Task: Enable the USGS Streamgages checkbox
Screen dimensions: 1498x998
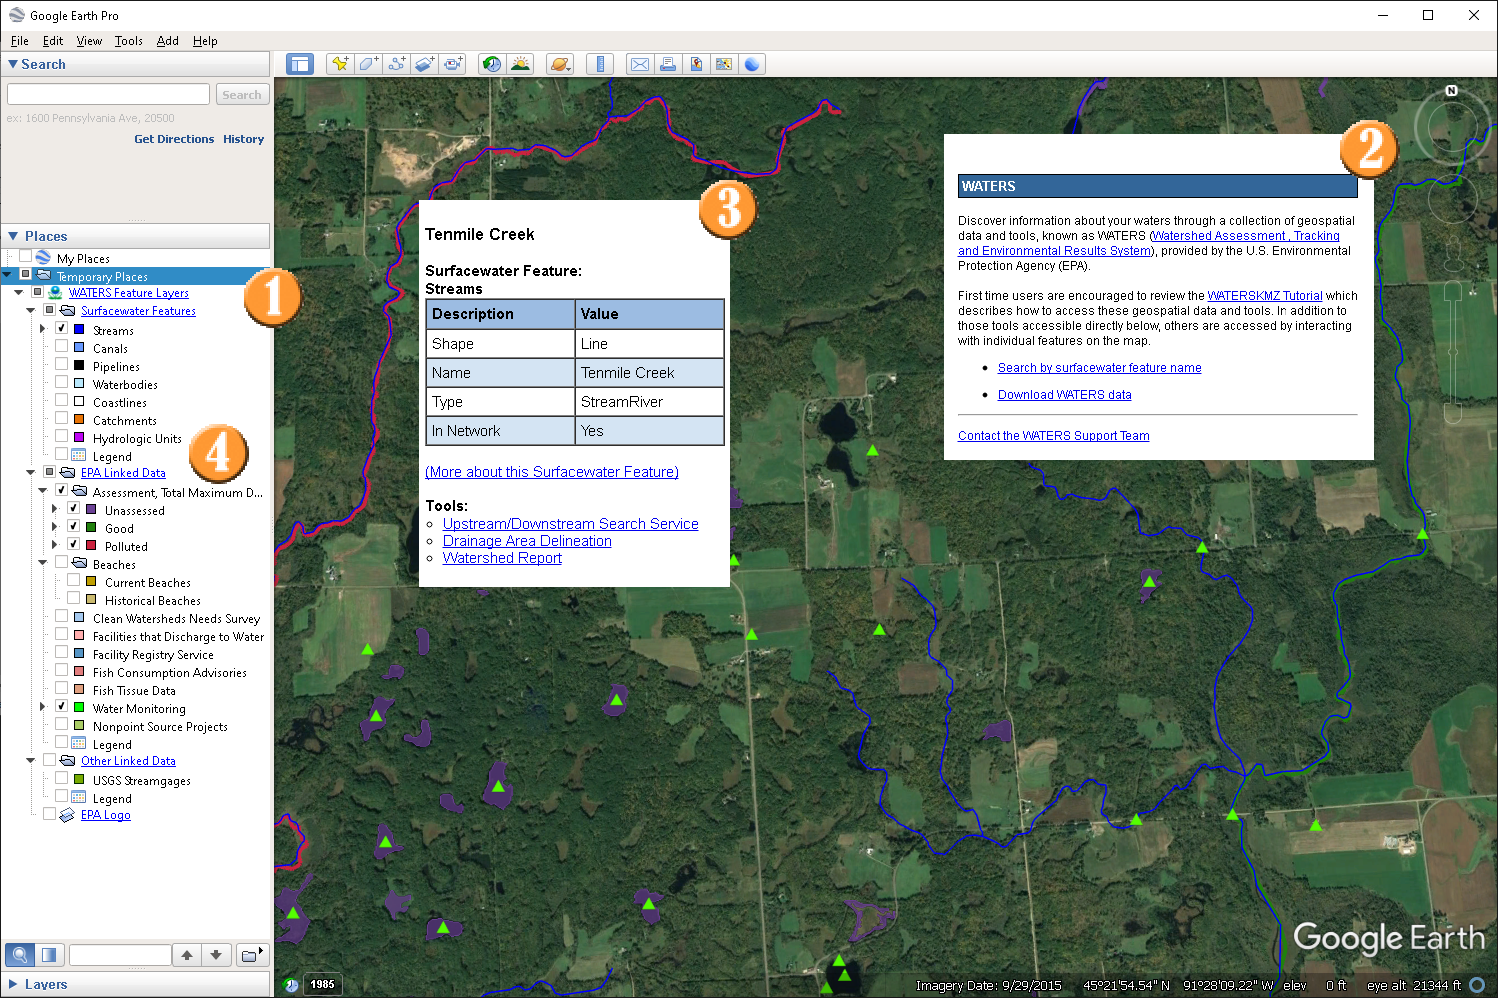Action: [62, 779]
